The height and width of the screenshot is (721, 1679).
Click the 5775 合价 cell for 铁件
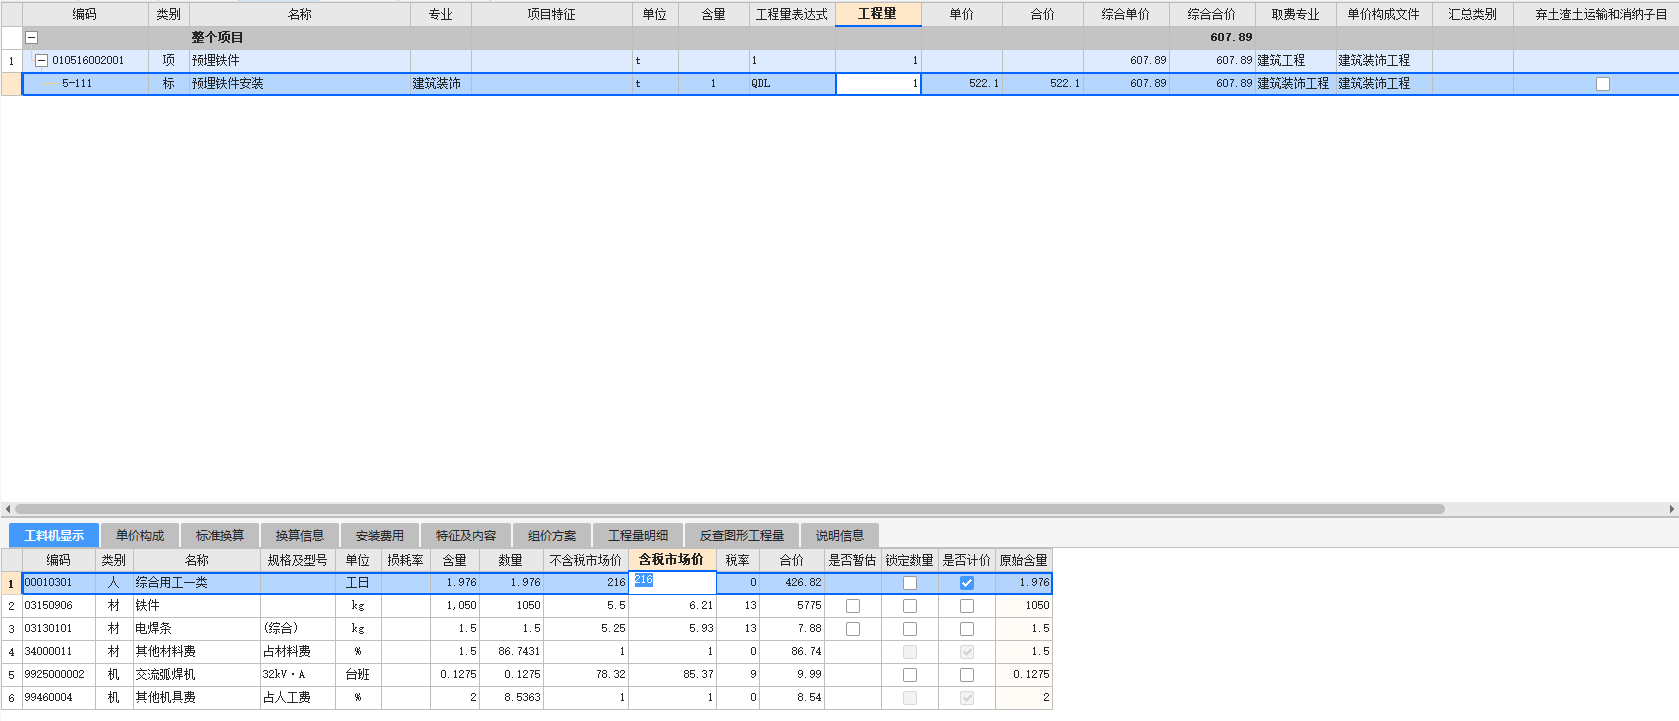coord(792,605)
